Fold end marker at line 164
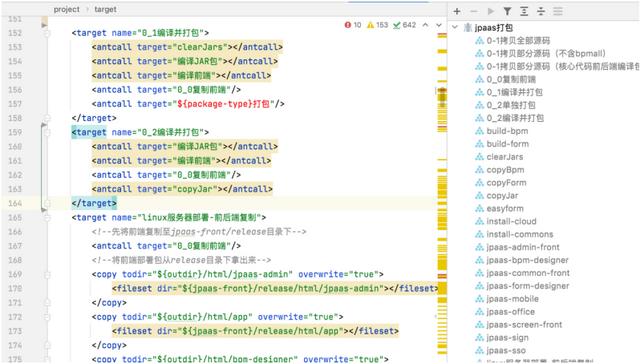The image size is (640, 364). 47,204
